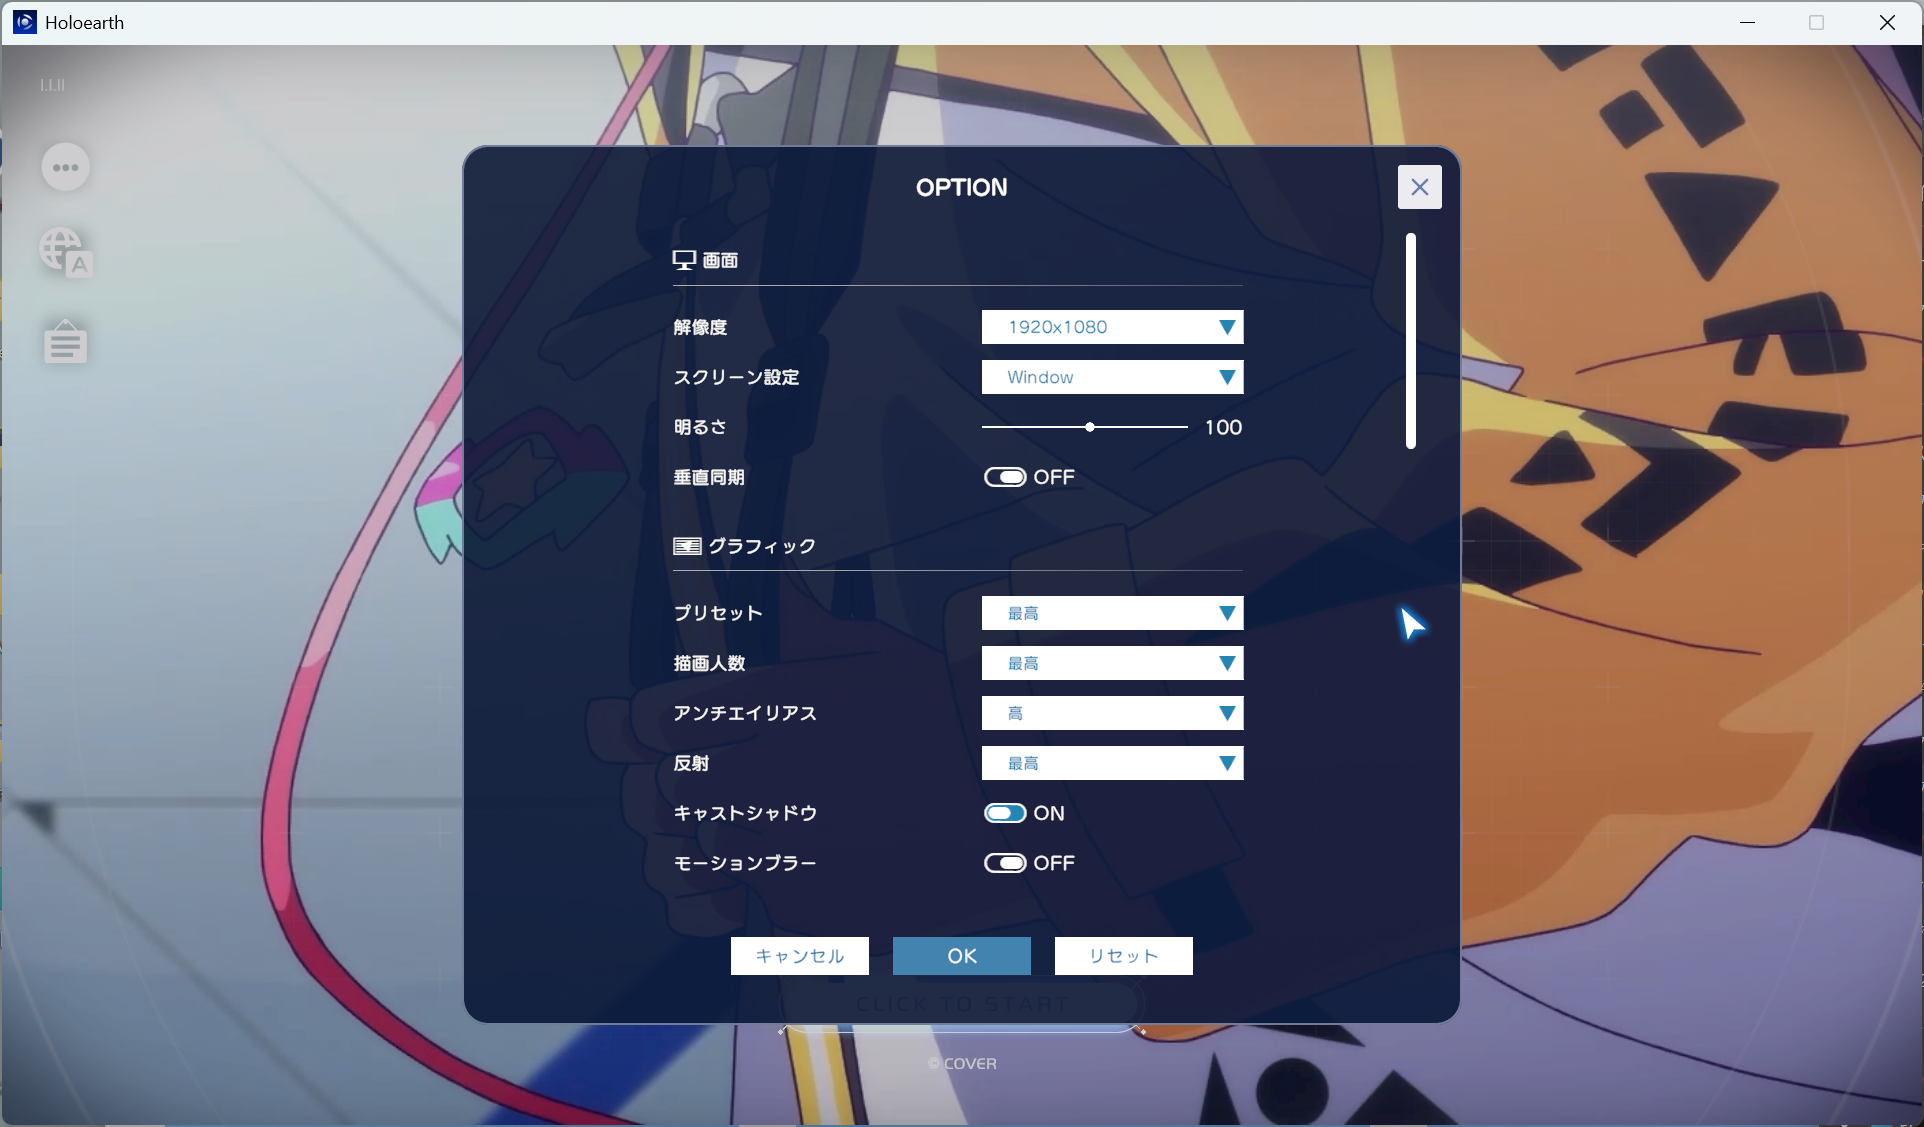The image size is (1924, 1127).
Task: Expand the スクリーン設定 Window dropdown
Action: [x=1112, y=377]
